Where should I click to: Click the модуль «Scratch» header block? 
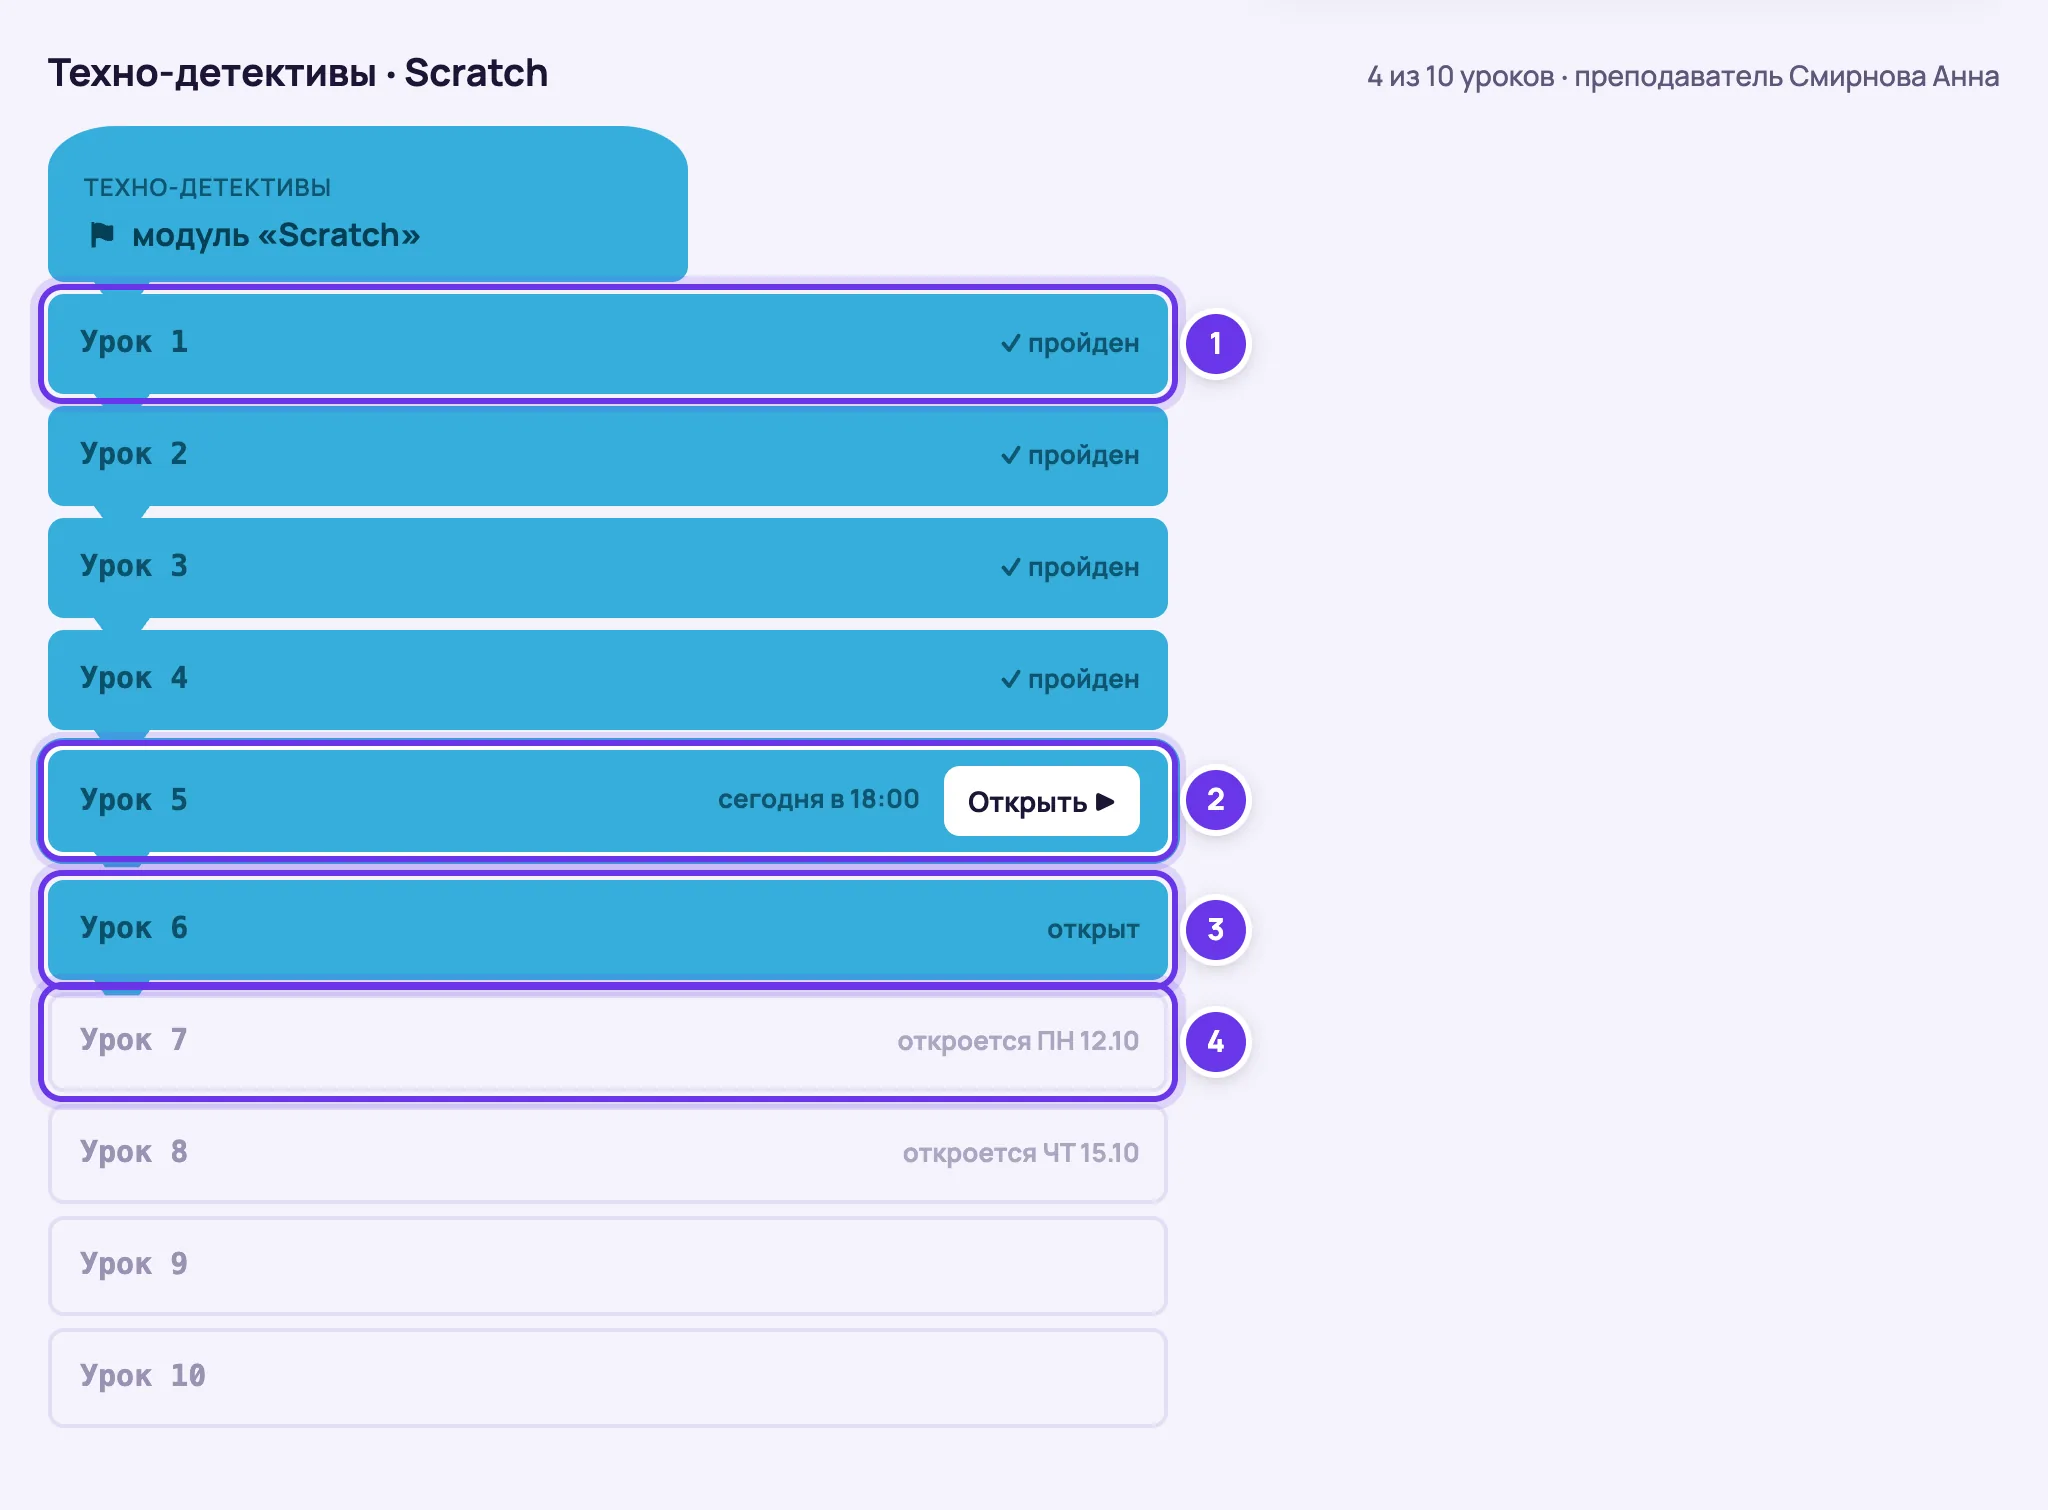368,204
